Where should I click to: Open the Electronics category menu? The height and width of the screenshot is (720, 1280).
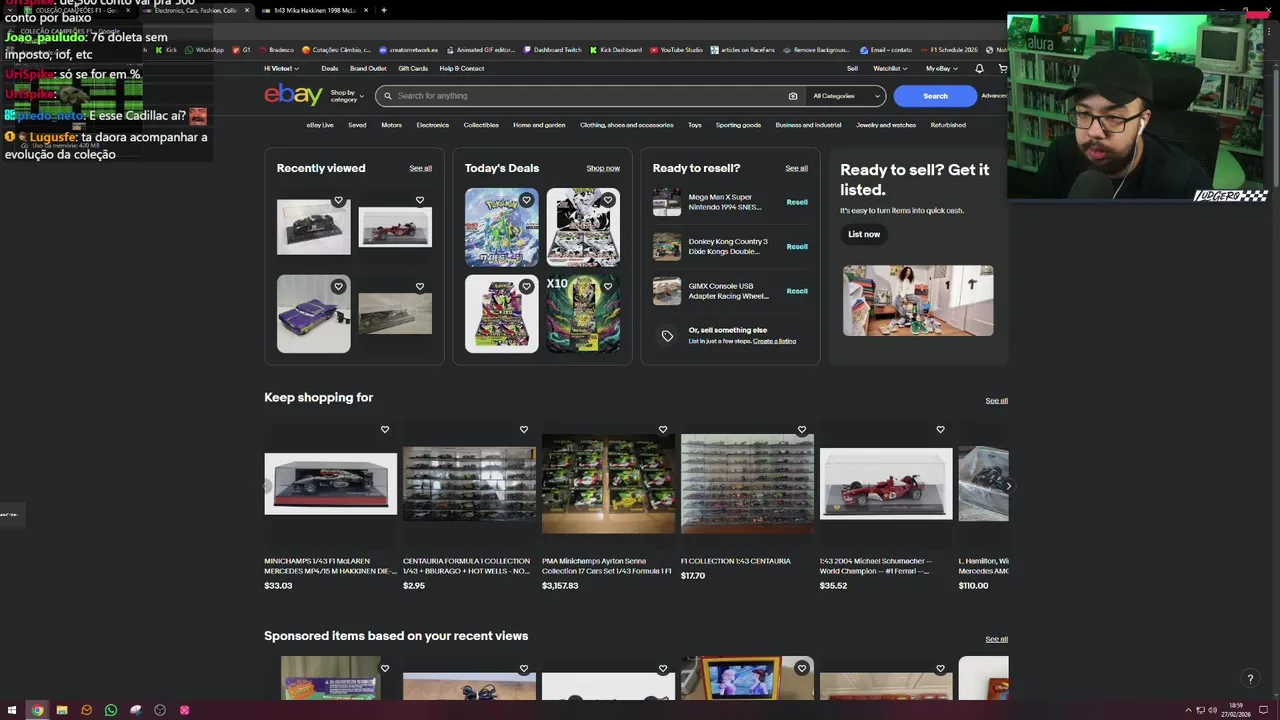(x=433, y=125)
